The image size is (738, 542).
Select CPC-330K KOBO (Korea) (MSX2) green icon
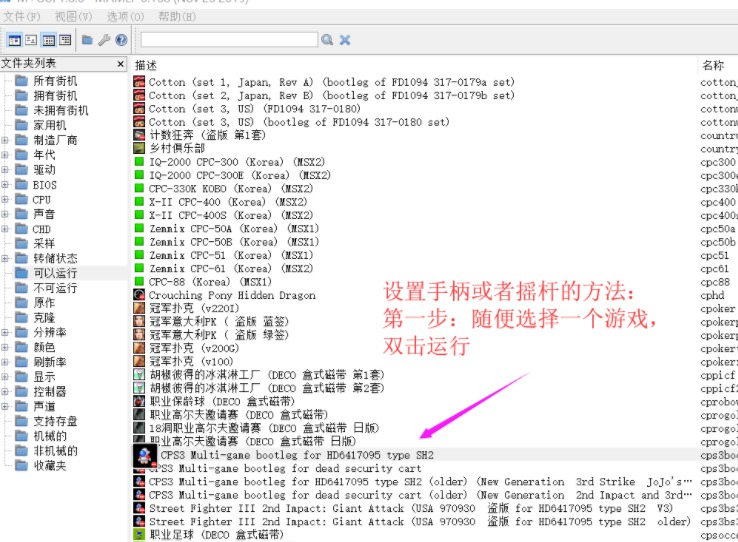(x=139, y=188)
